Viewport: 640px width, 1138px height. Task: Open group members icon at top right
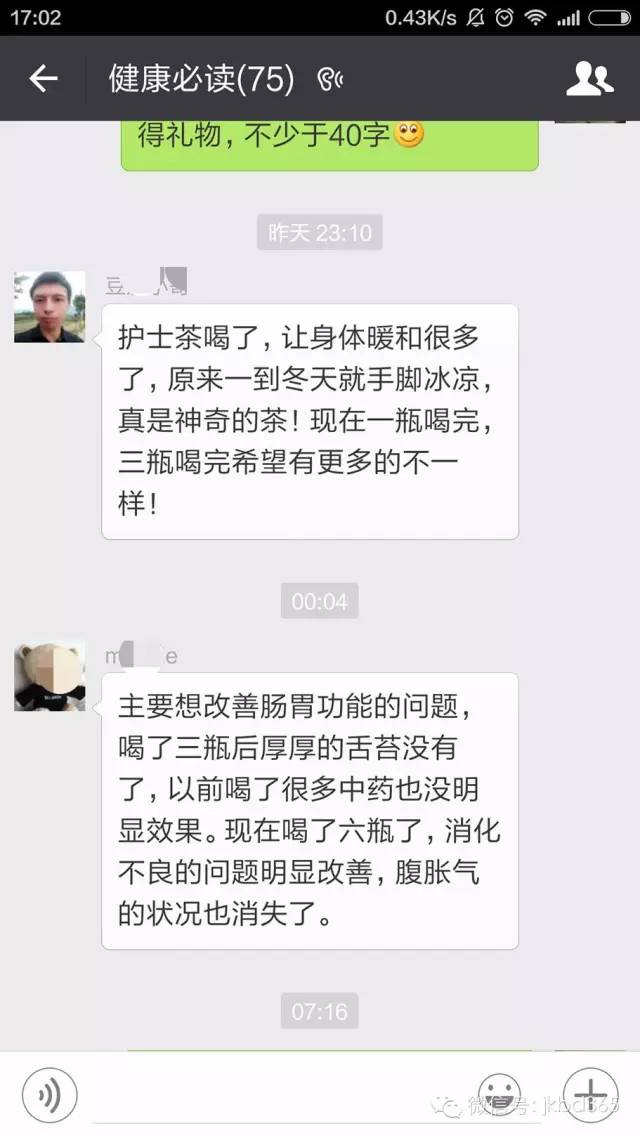590,78
